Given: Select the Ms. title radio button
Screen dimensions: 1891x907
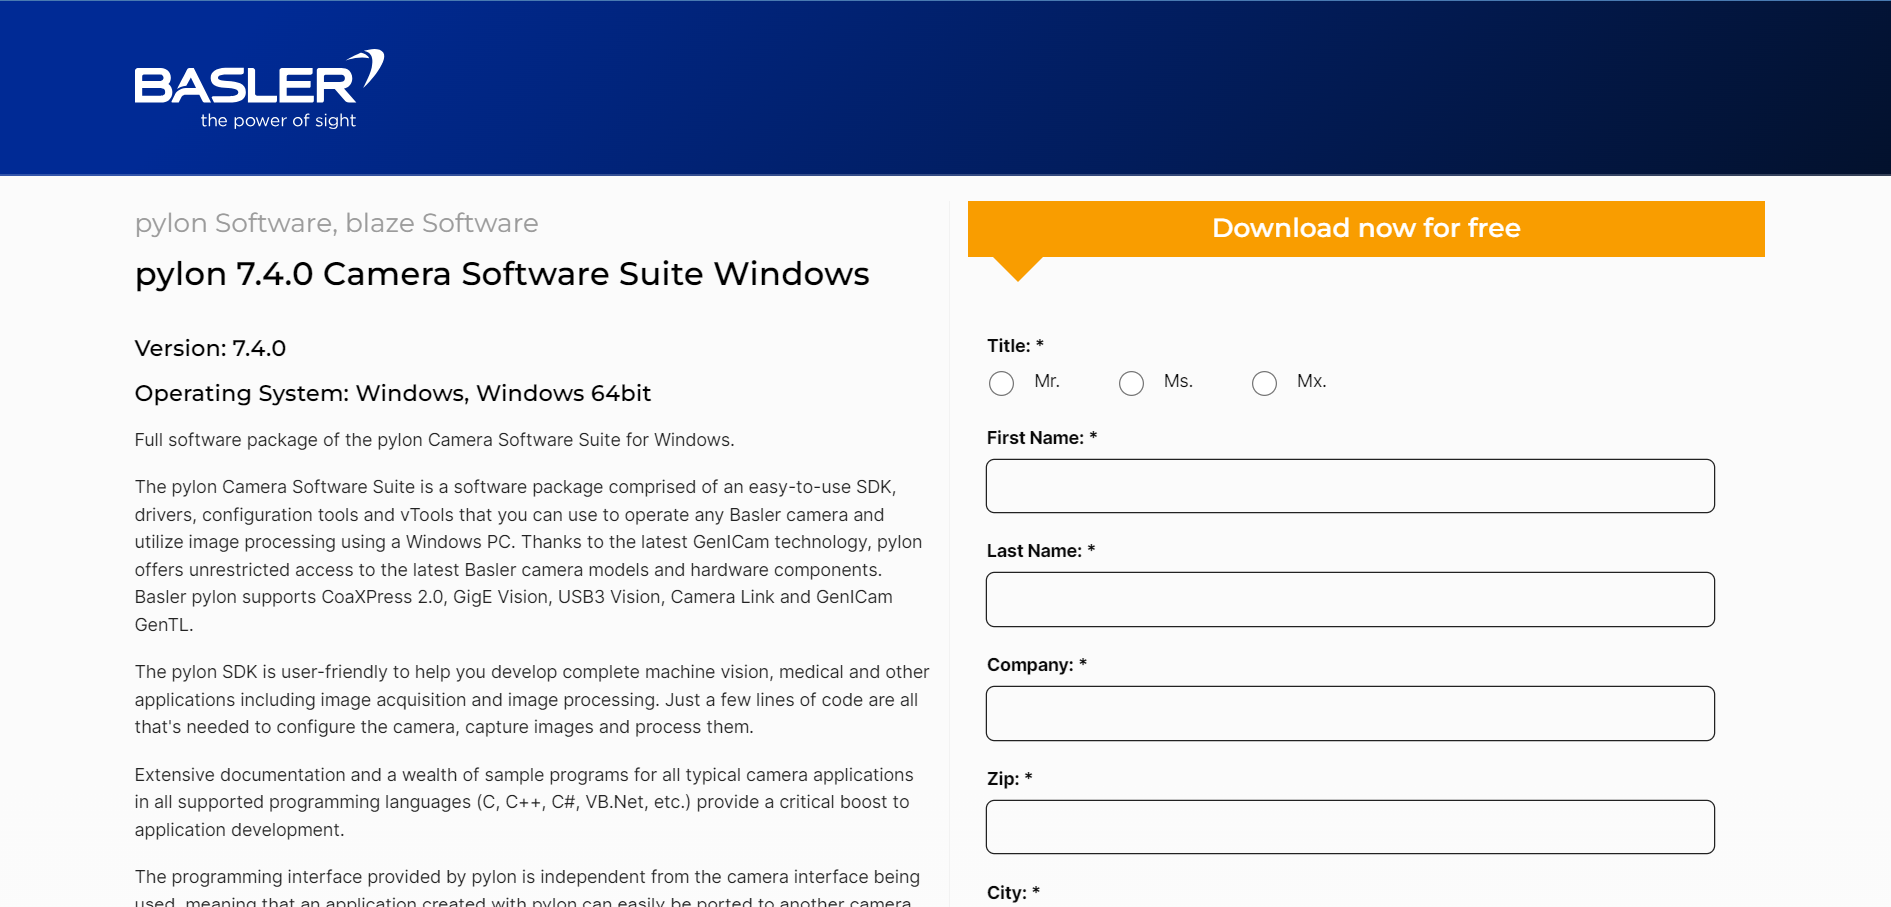Looking at the screenshot, I should [x=1131, y=383].
